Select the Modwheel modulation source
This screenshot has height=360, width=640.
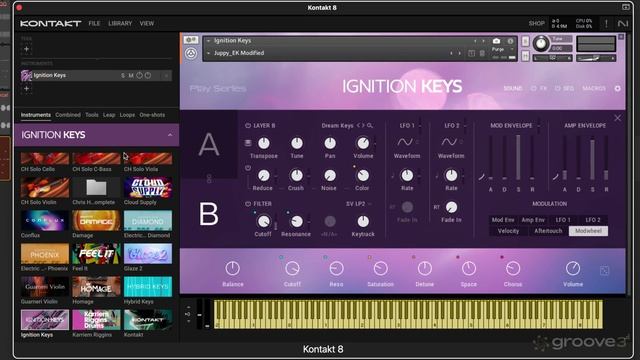(588, 231)
